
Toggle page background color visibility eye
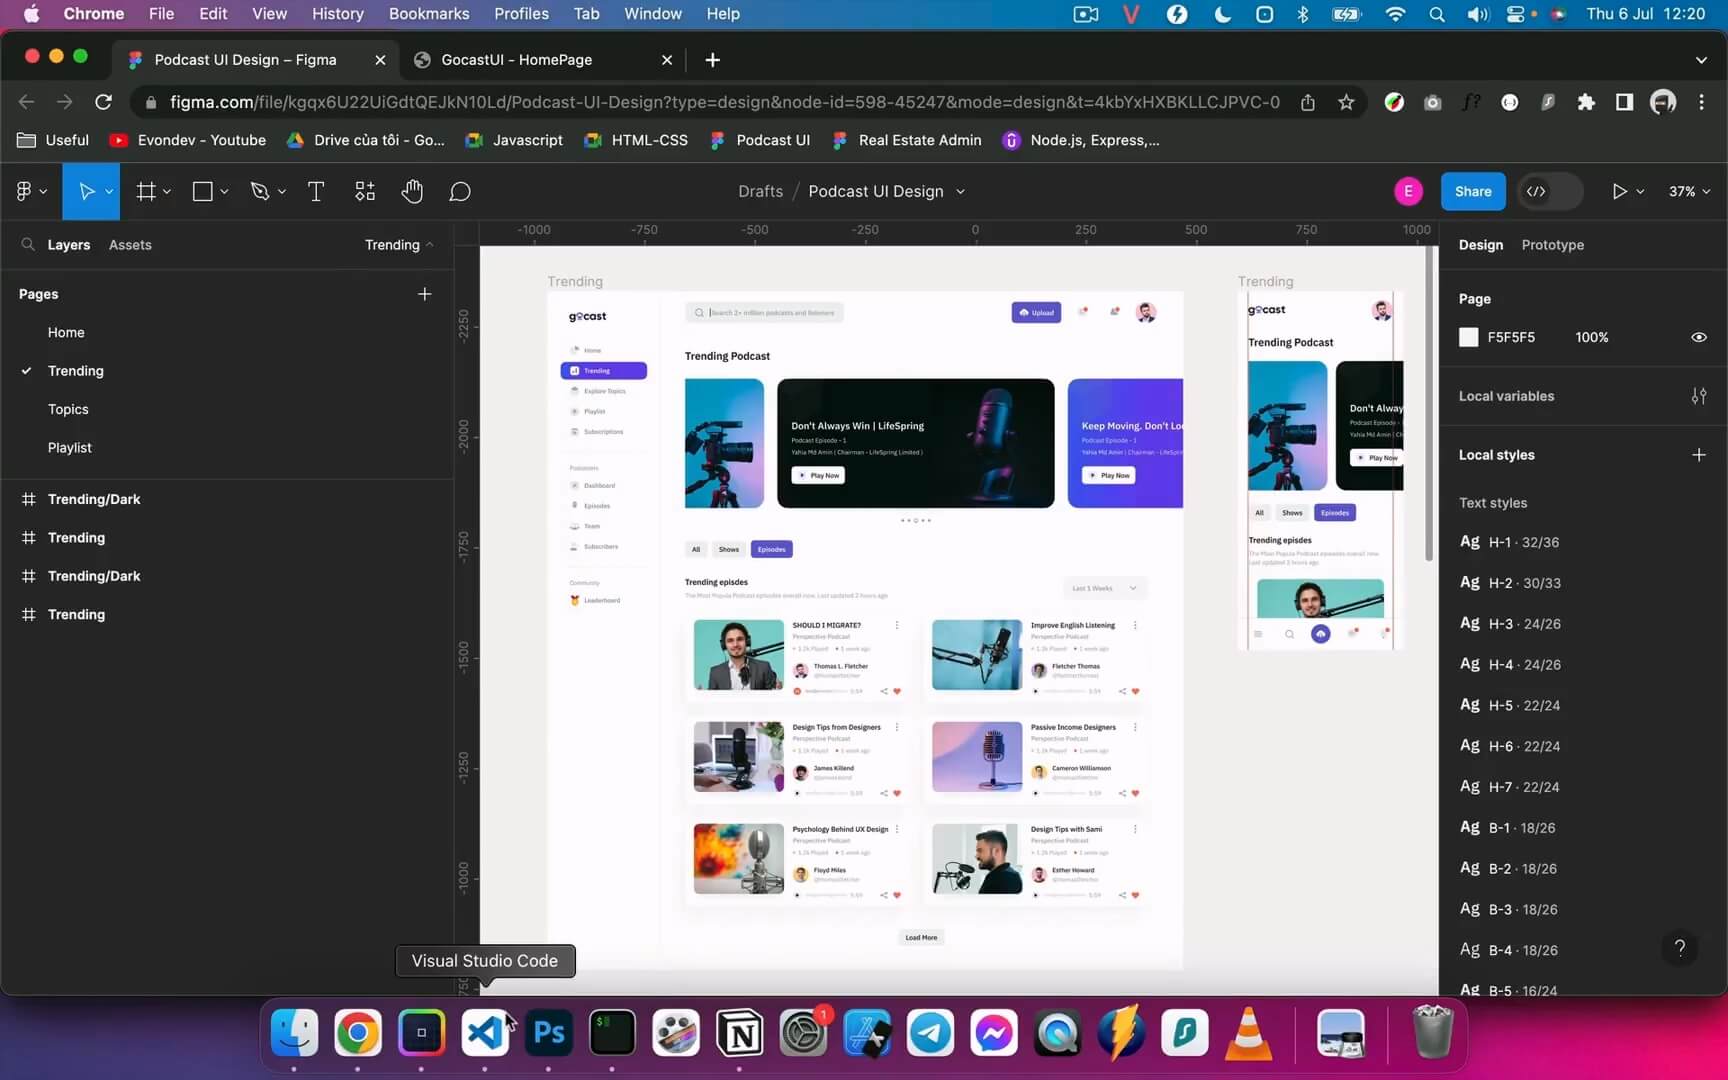coord(1698,337)
